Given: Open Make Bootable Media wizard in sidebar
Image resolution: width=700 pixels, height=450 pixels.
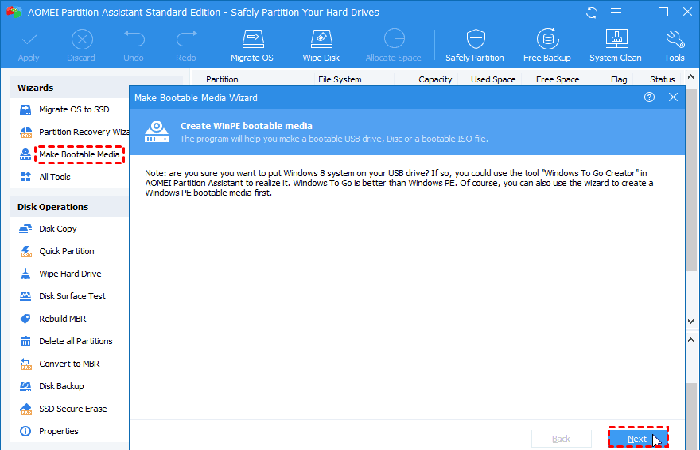Looking at the screenshot, I should pos(79,154).
